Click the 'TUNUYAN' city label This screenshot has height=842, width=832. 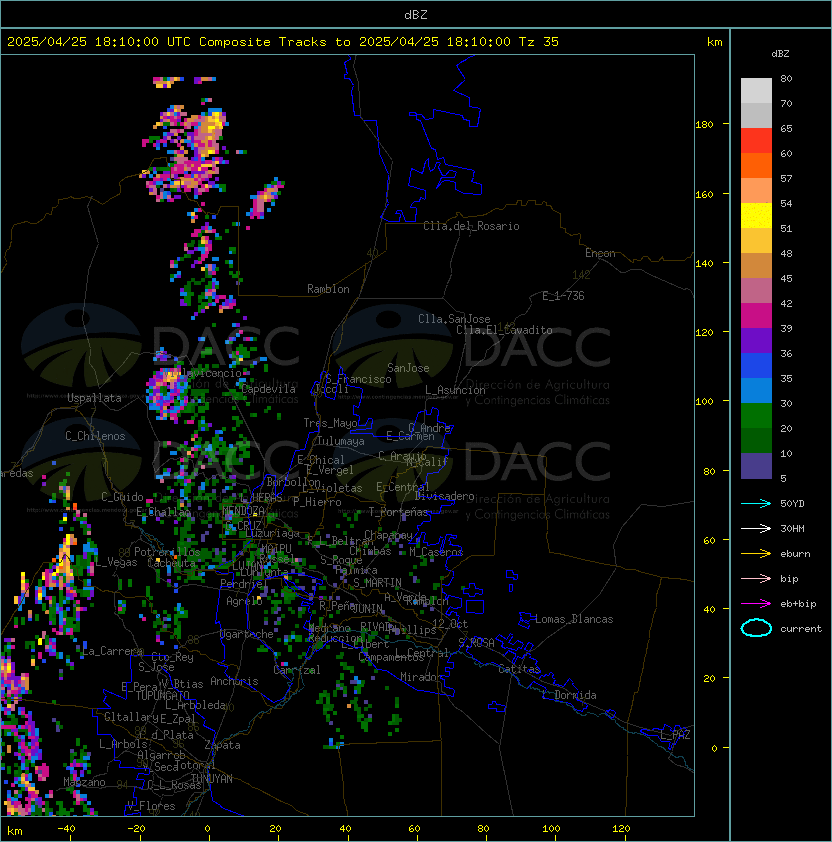[212, 779]
